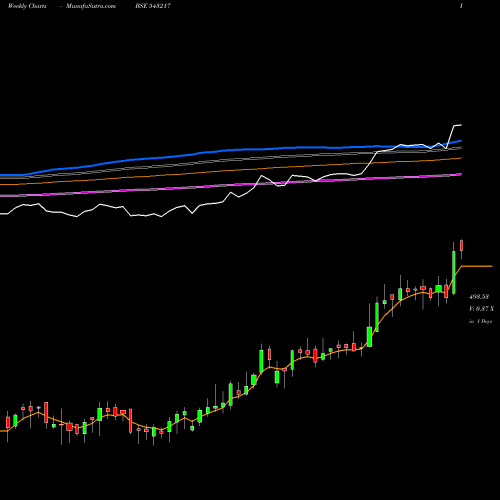
Task: Click the "V: 0.87 X" volume text
Action: (x=481, y=309)
